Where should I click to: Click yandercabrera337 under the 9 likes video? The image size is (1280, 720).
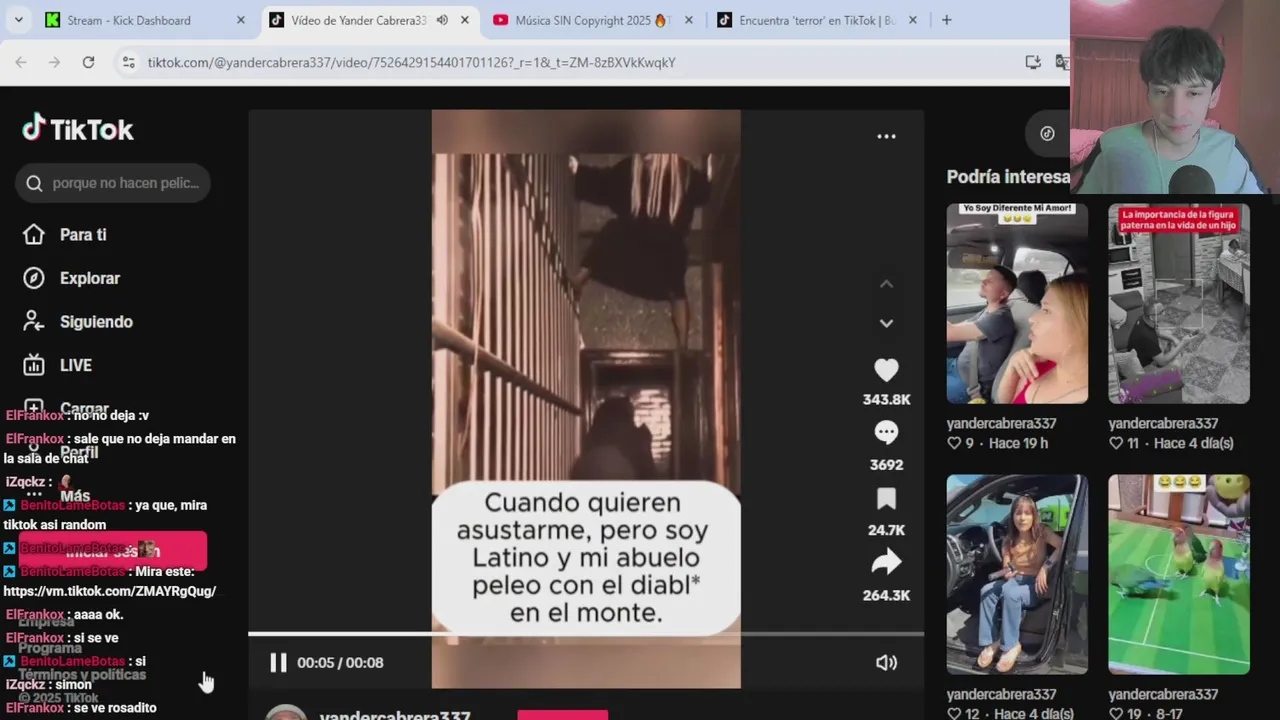[1002, 423]
